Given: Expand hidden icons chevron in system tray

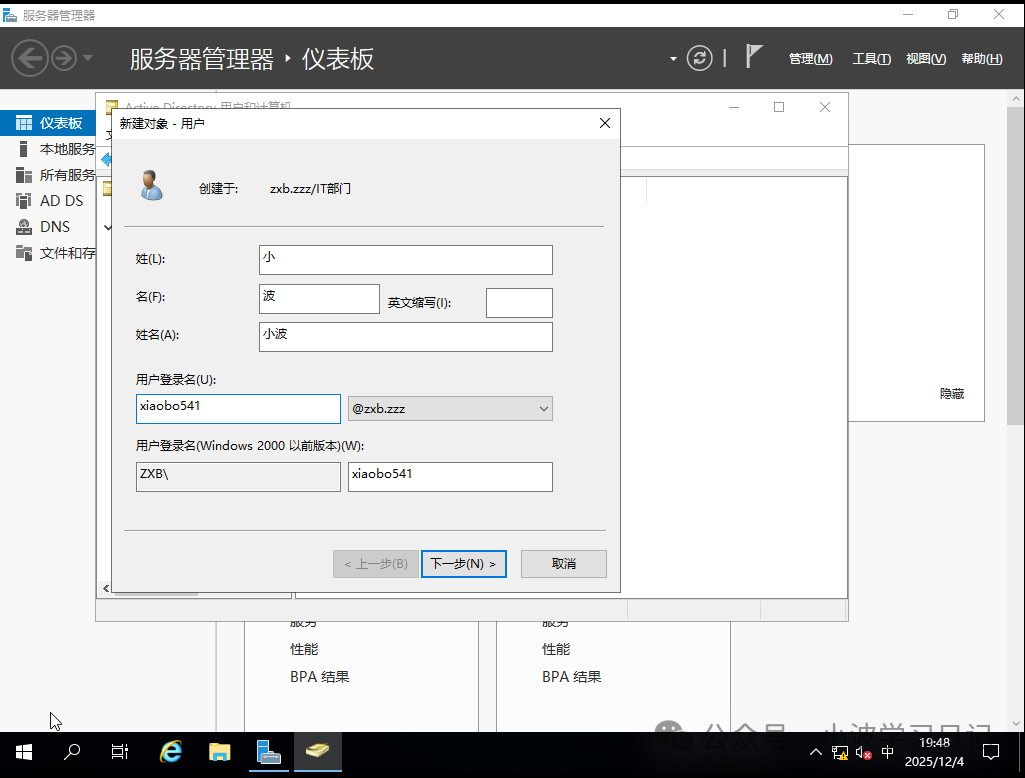Looking at the screenshot, I should click(x=816, y=751).
